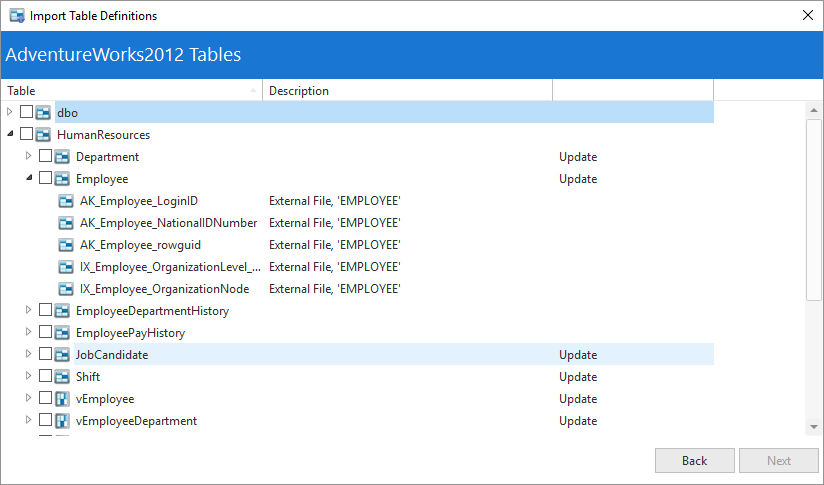The width and height of the screenshot is (824, 485).
Task: Click the Employee table icon
Action: coord(62,179)
